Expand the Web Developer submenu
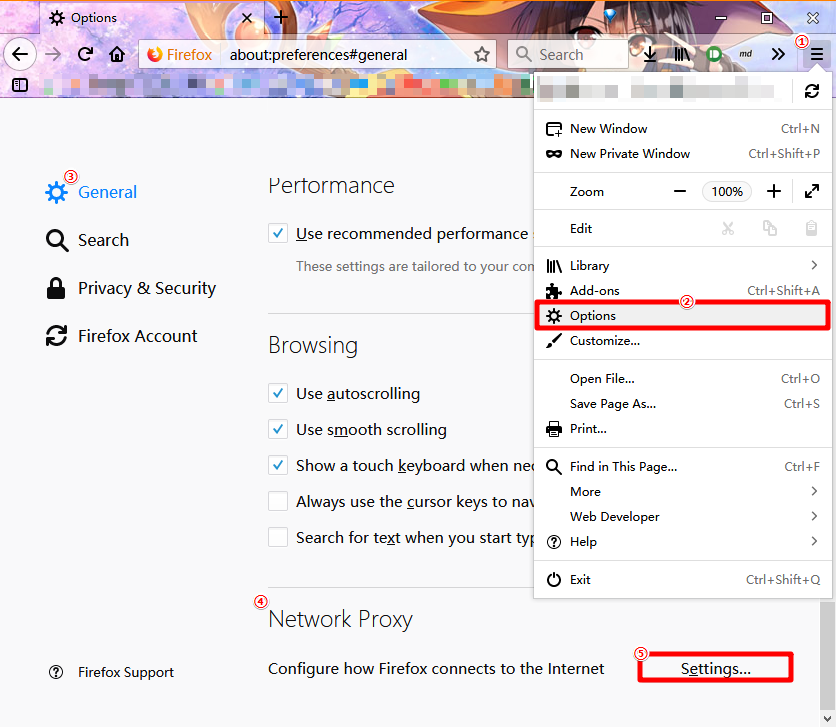836x727 pixels. point(682,516)
